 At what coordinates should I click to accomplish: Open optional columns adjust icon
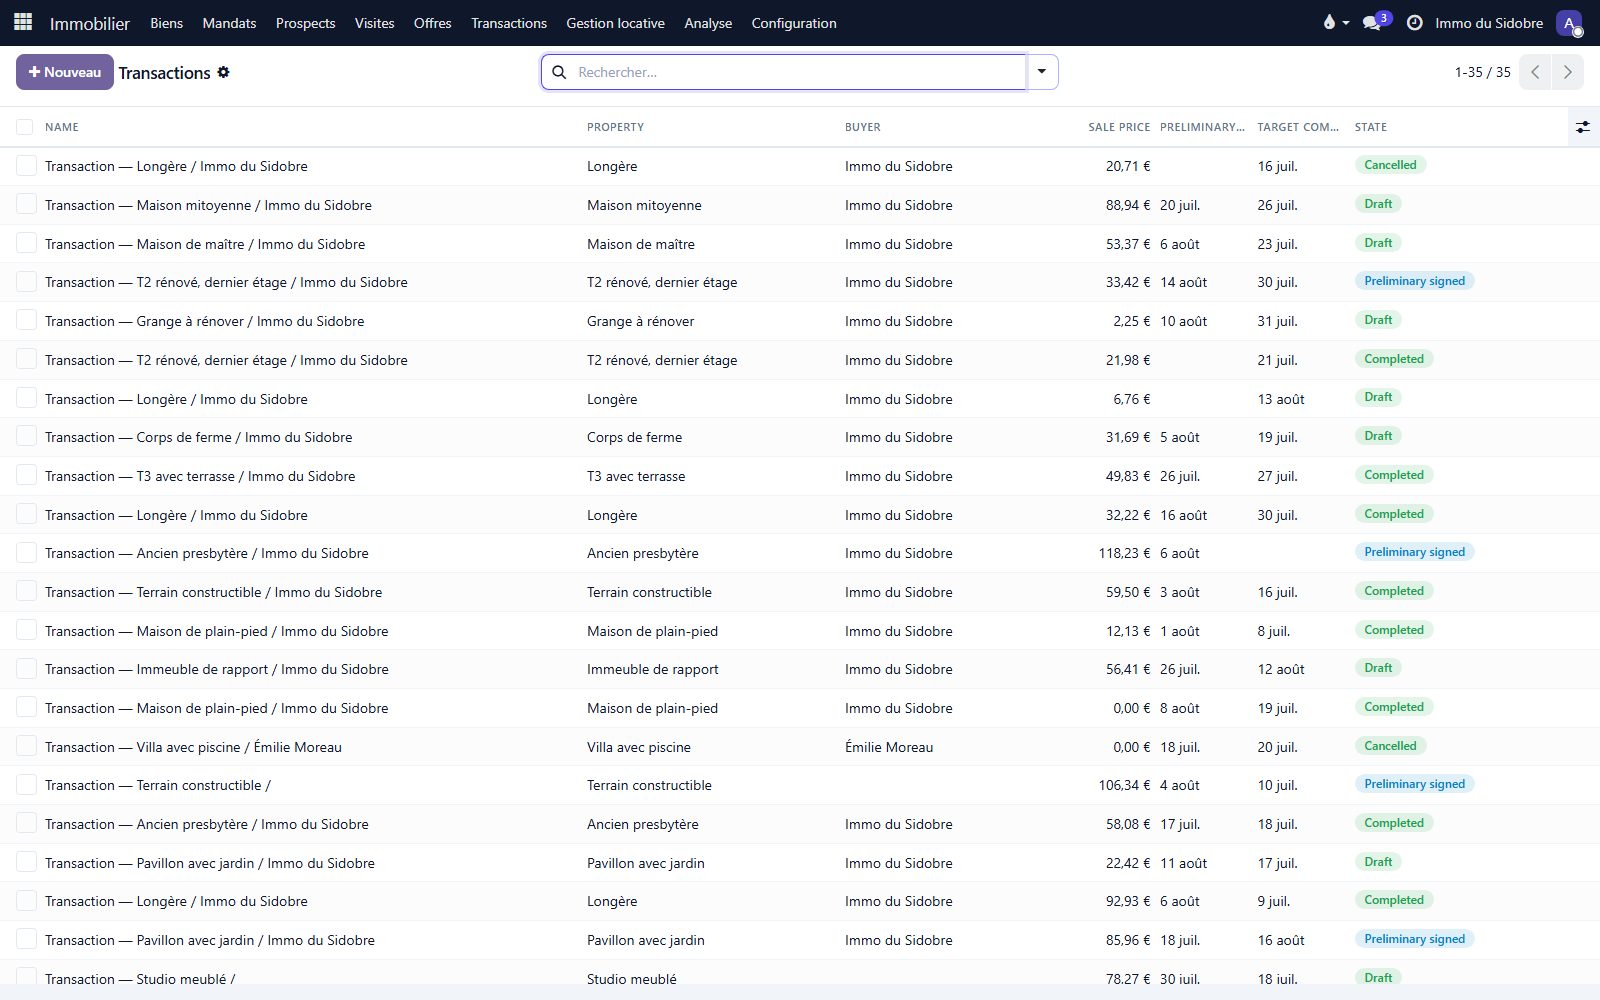1583,127
